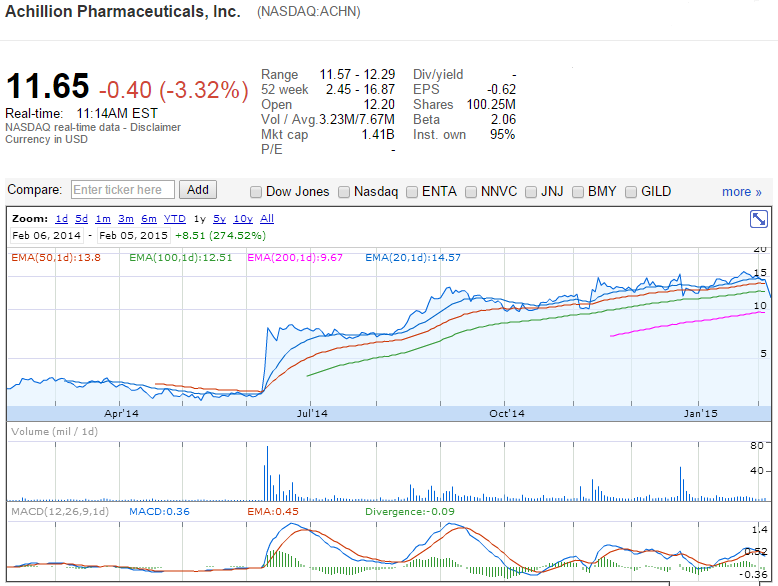Switch chart zoom to 3m
Screen dimensions: 778x586
(x=126, y=219)
